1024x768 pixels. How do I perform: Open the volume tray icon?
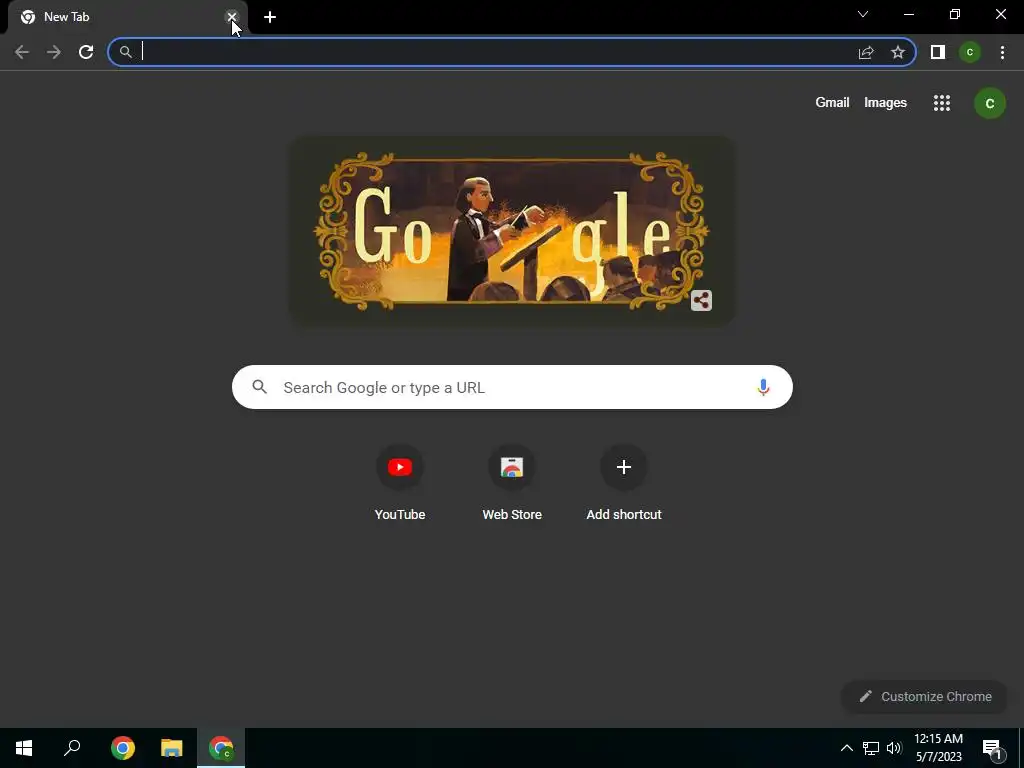click(x=894, y=748)
